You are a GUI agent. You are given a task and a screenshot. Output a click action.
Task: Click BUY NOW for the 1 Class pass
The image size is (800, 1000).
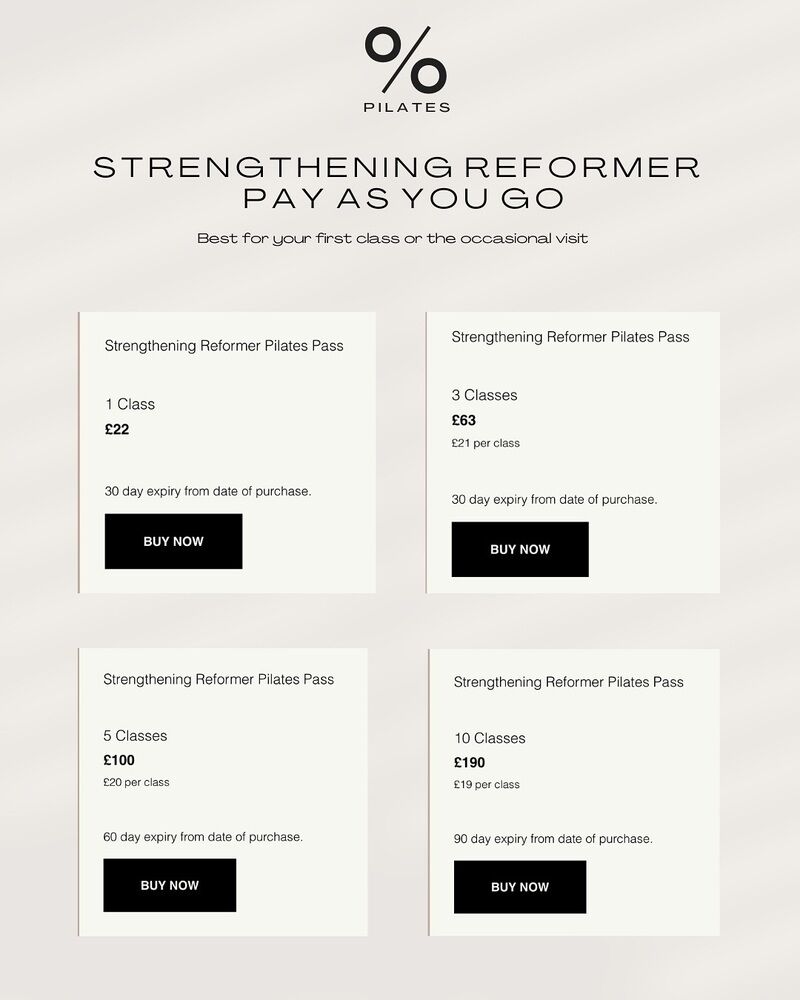tap(173, 541)
